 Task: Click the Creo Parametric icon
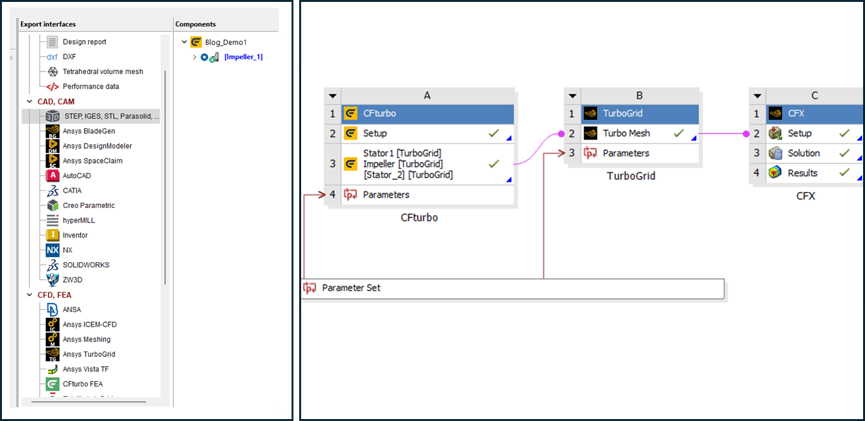pyautogui.click(x=52, y=206)
